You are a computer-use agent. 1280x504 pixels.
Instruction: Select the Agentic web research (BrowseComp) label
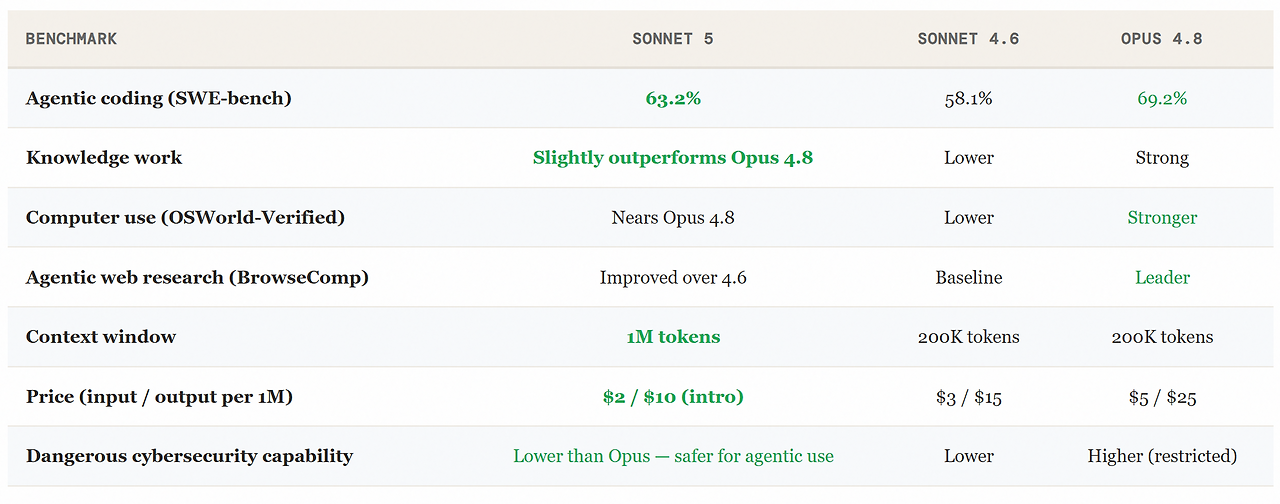197,277
